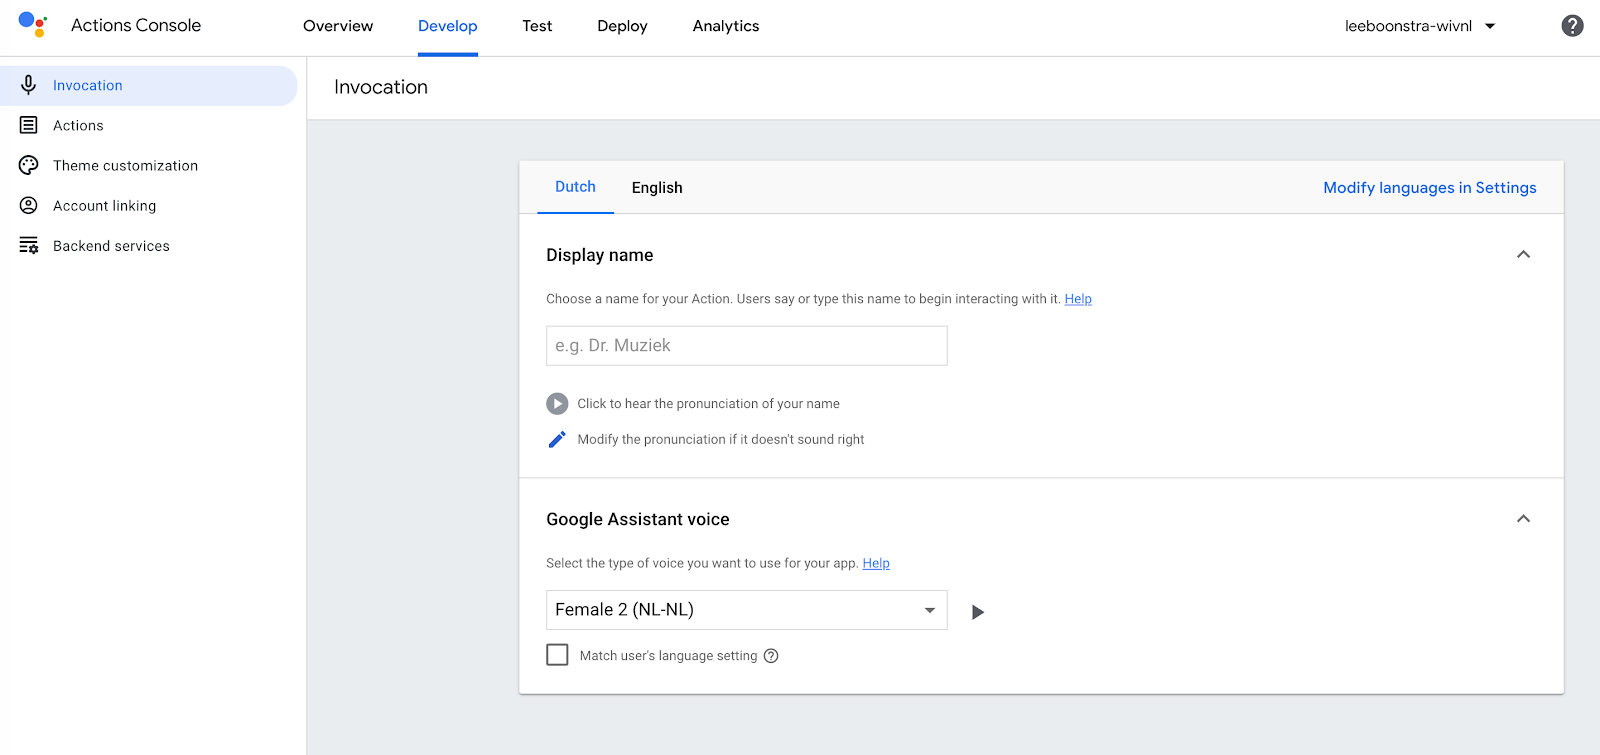Click the Backend services icon
Screen dimensions: 1600x755
coord(29,245)
